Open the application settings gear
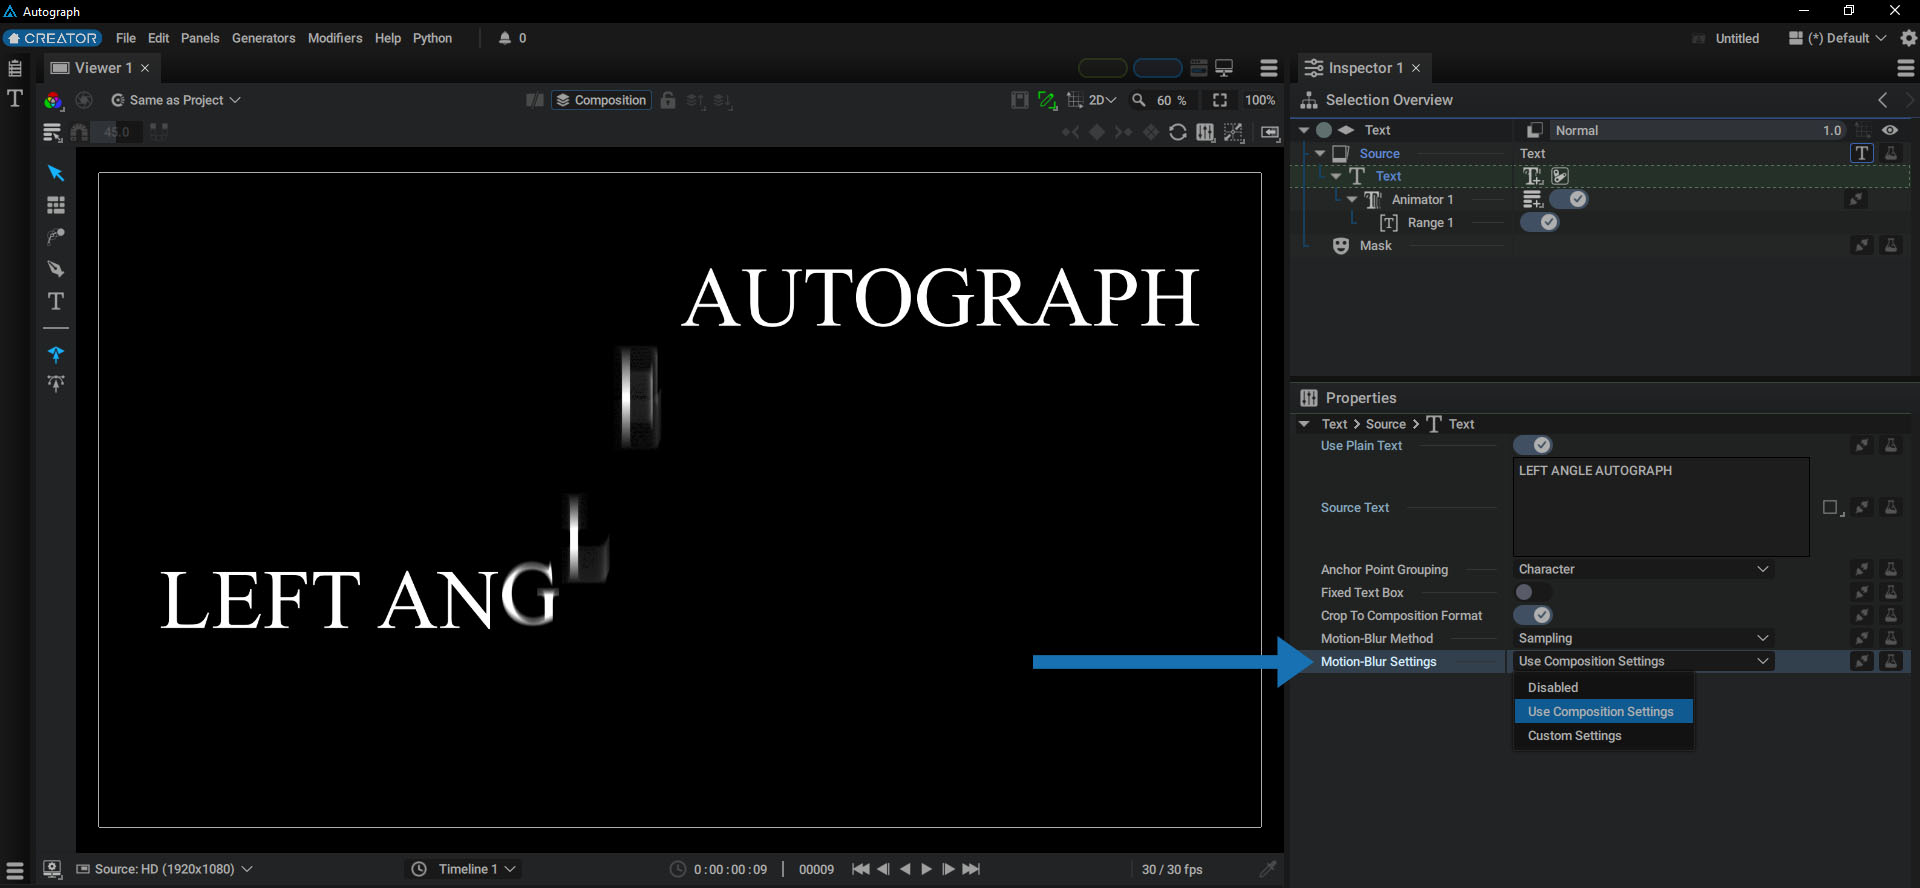The image size is (1920, 888). 1909,38
